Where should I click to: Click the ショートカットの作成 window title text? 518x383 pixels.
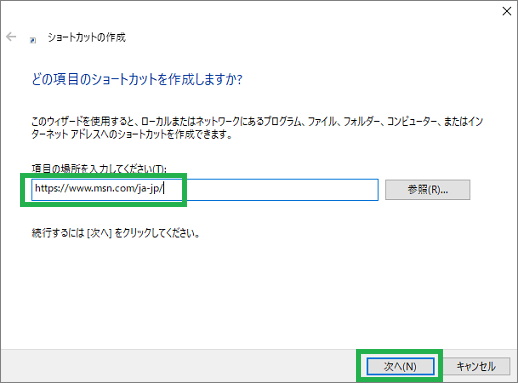[x=87, y=37]
